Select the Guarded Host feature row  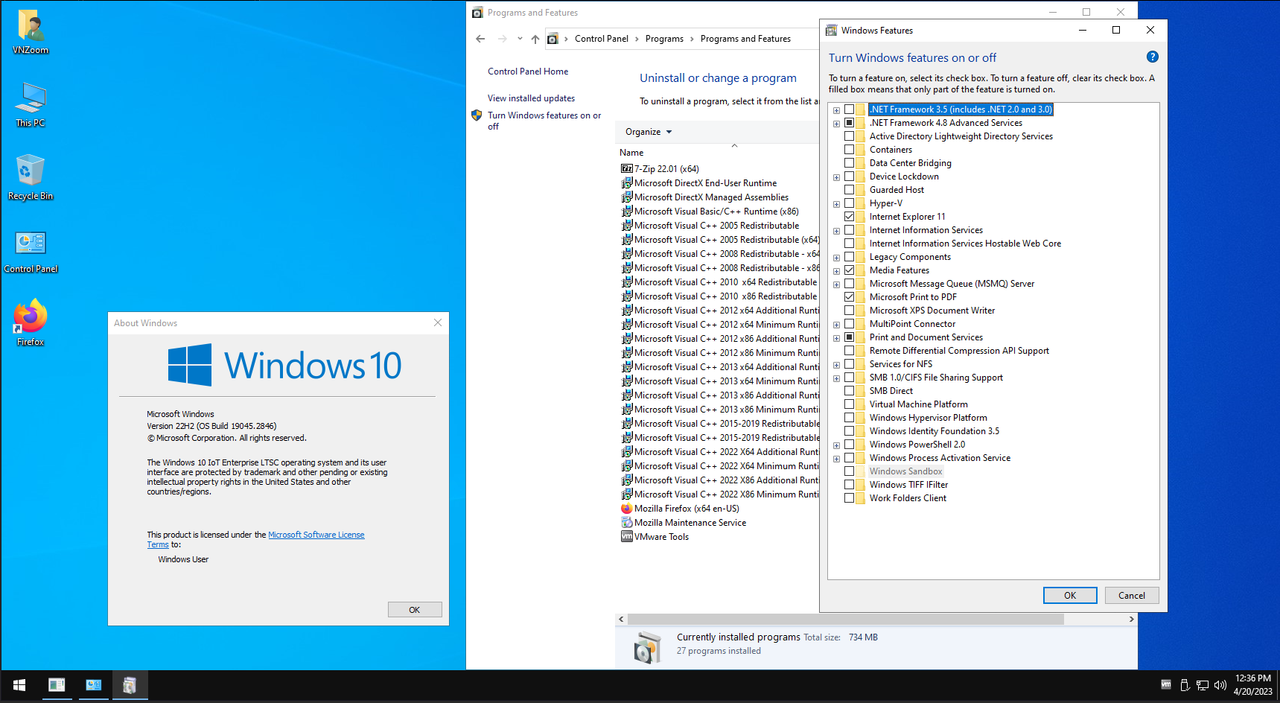point(896,190)
